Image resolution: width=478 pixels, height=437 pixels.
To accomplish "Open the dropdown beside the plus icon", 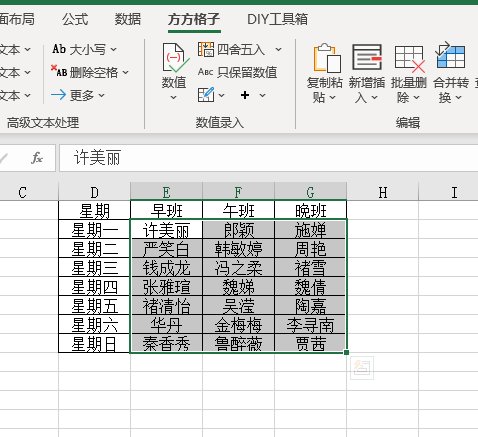I will coord(263,96).
